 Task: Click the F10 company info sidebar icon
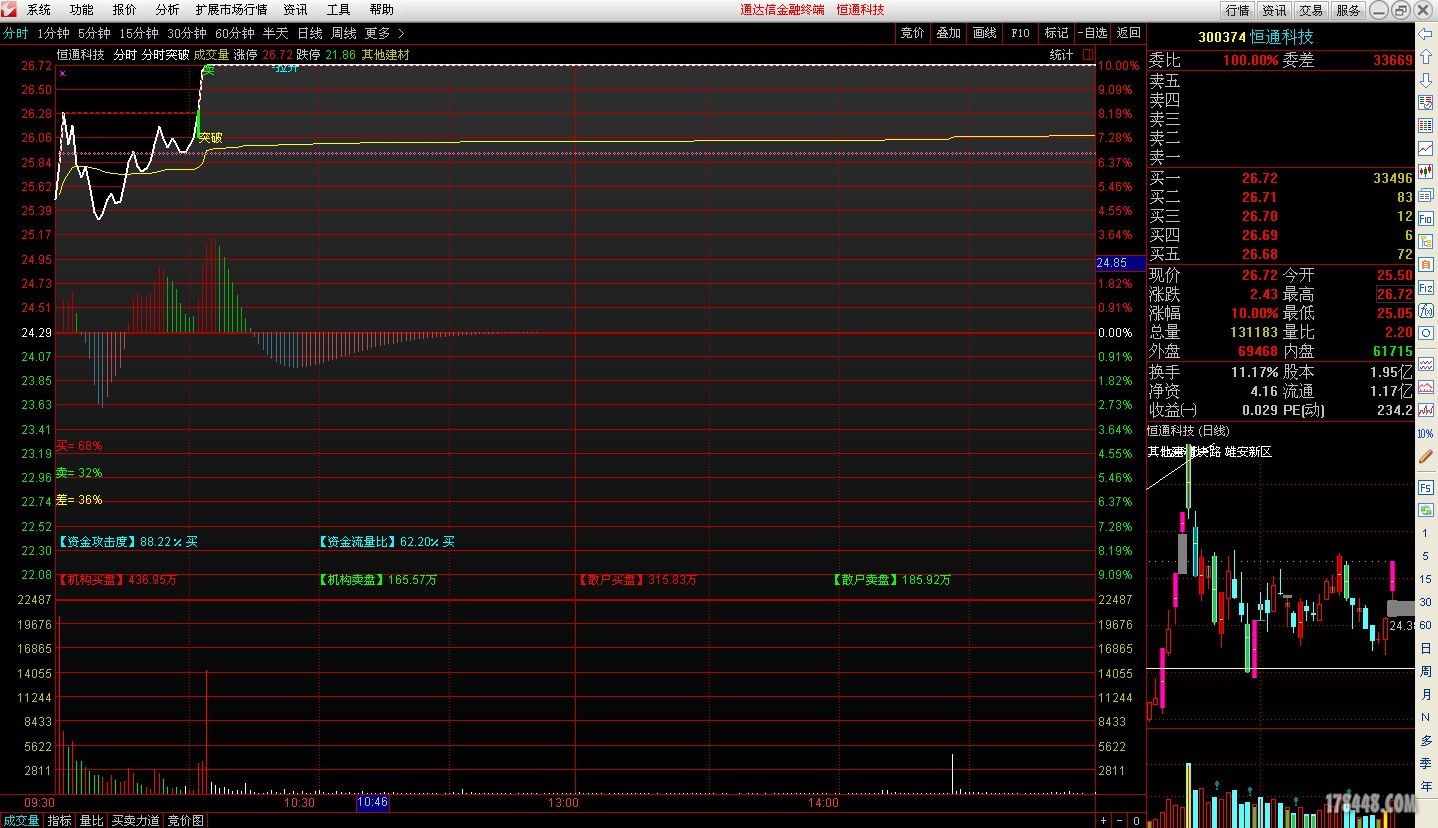coord(1425,217)
